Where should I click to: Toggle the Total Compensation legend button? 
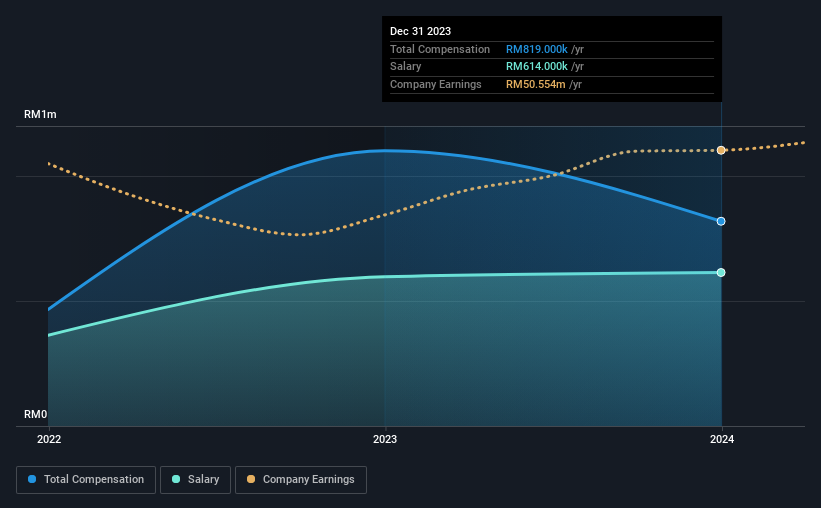pos(86,480)
